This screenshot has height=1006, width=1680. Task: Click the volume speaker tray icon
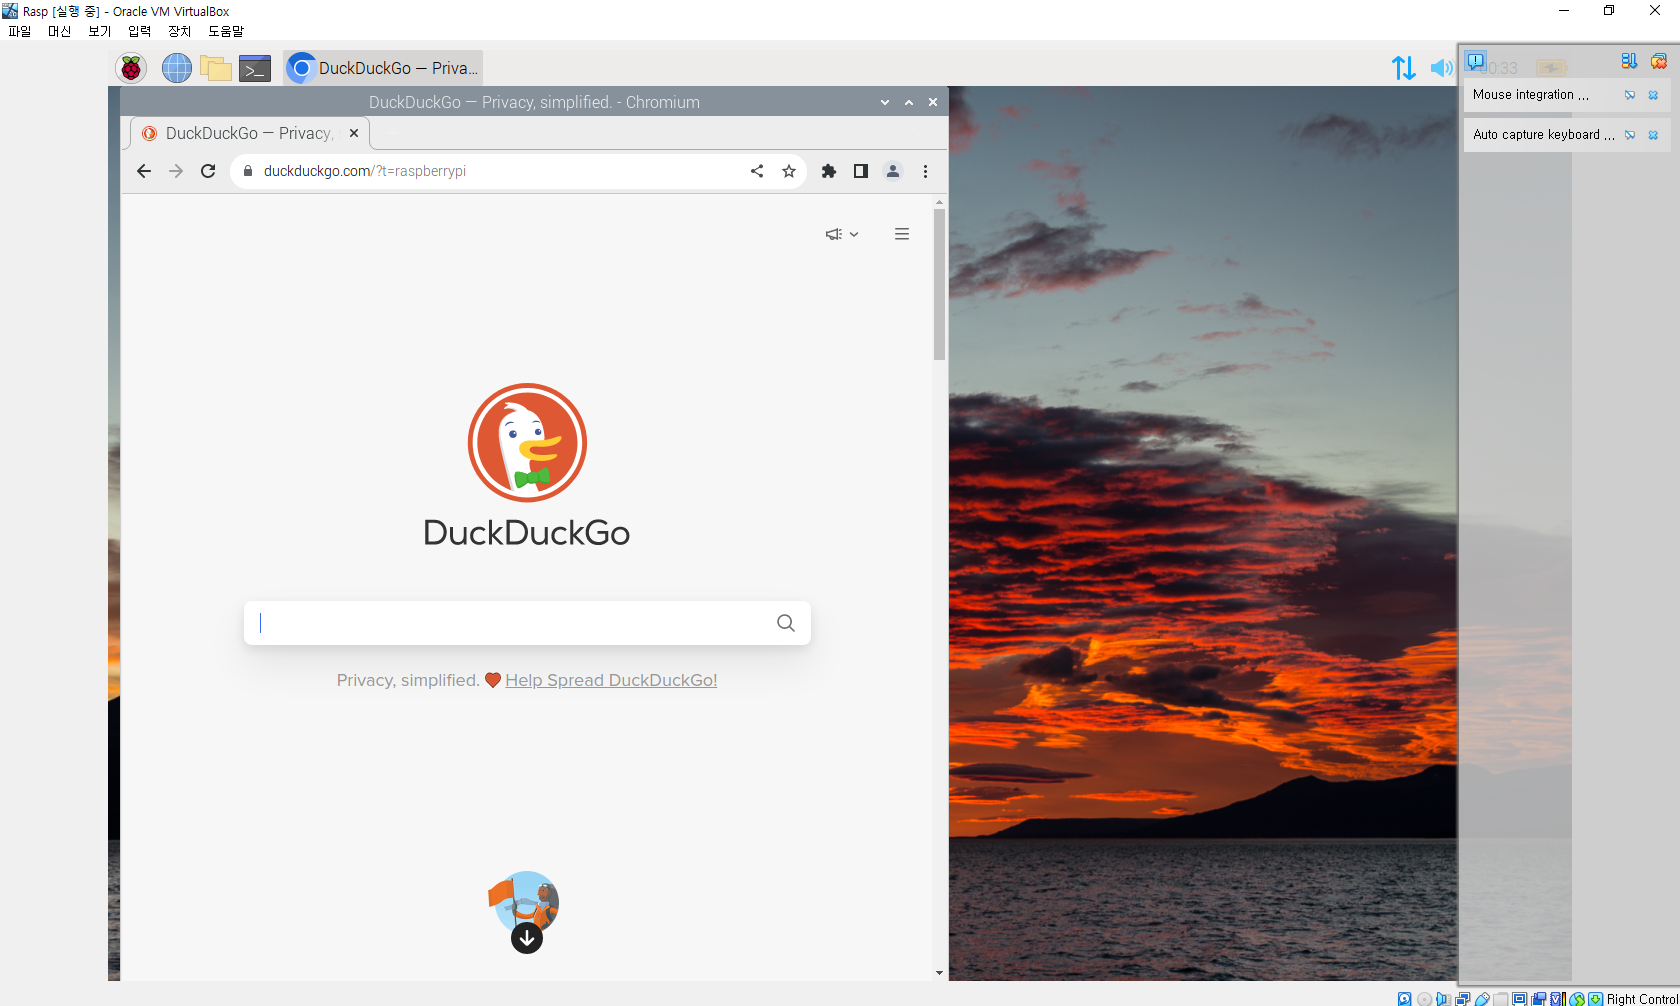coord(1441,68)
